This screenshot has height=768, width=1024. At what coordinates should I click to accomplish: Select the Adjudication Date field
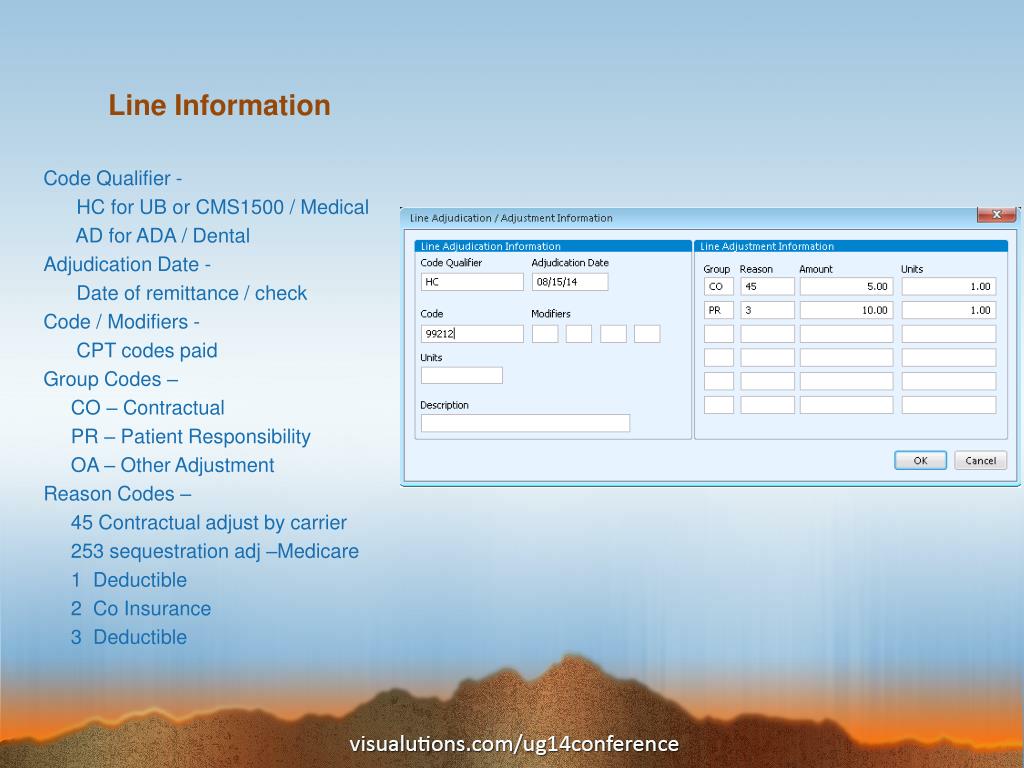[569, 282]
